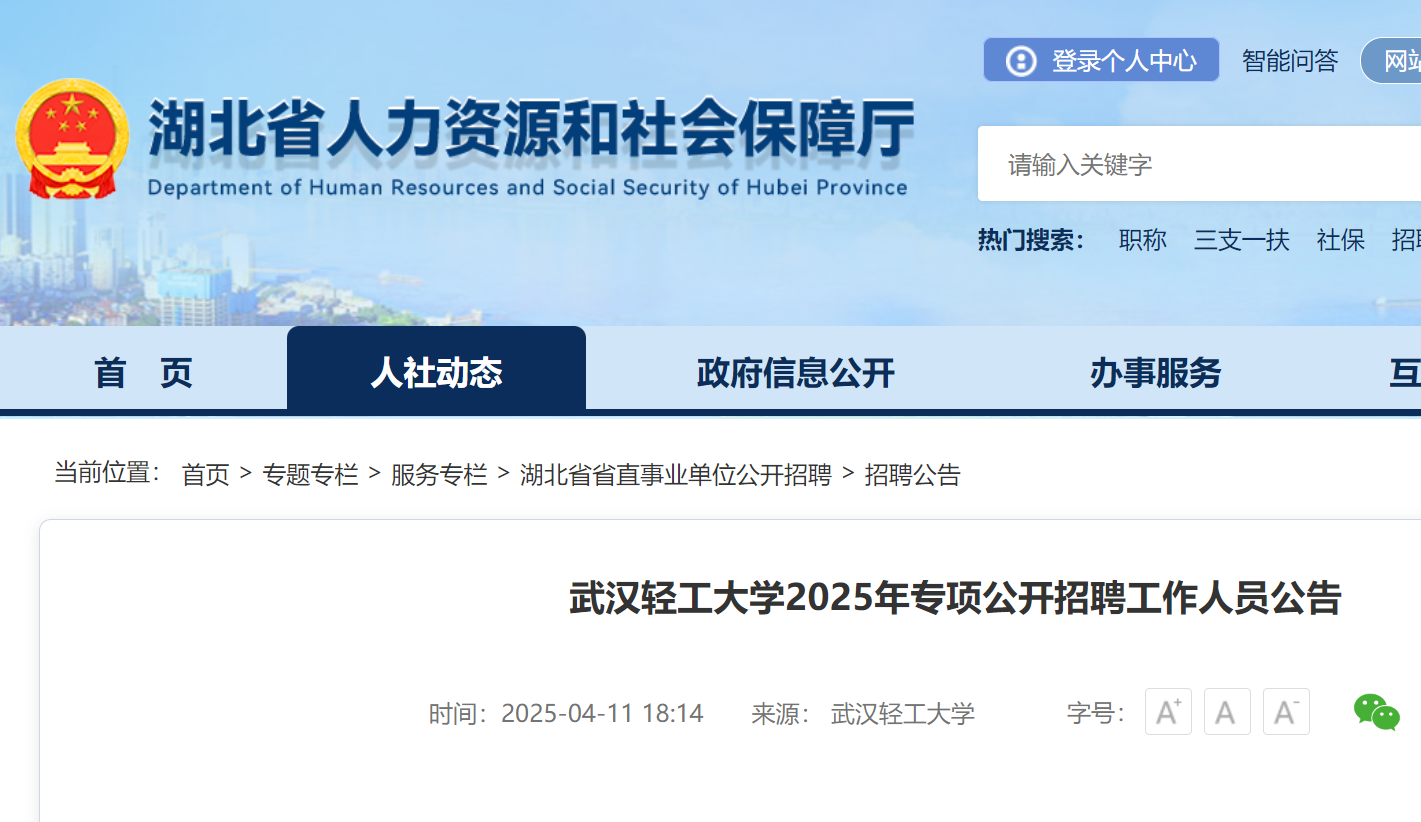The width and height of the screenshot is (1421, 822).
Task: Click 湖北省省直事业单位公开招聘 breadcrumb
Action: (676, 474)
